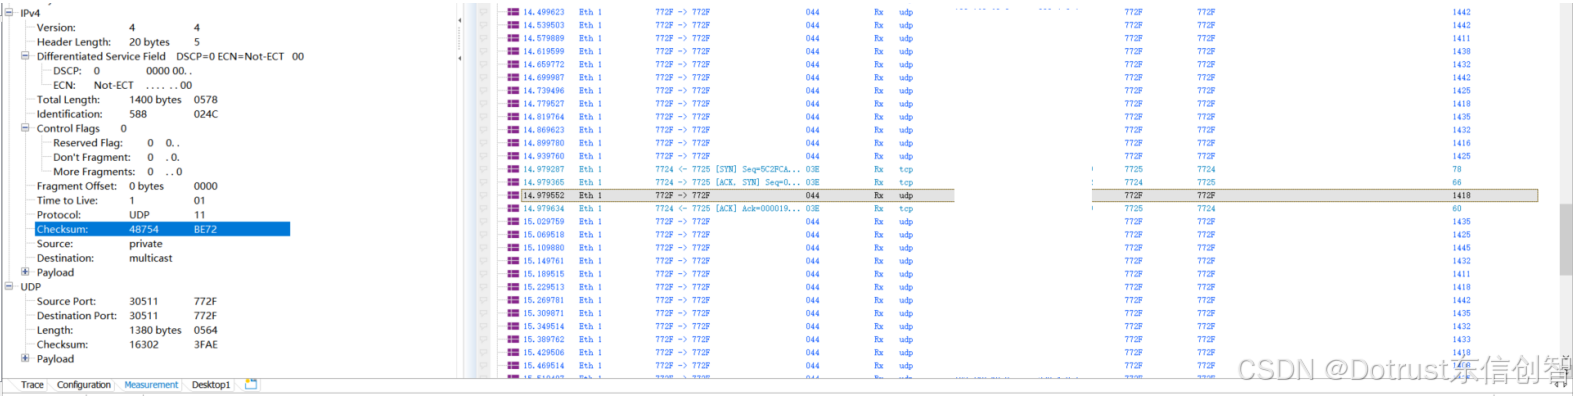Expand the Payload node under UDP
The image size is (1576, 397).
pyautogui.click(x=25, y=358)
